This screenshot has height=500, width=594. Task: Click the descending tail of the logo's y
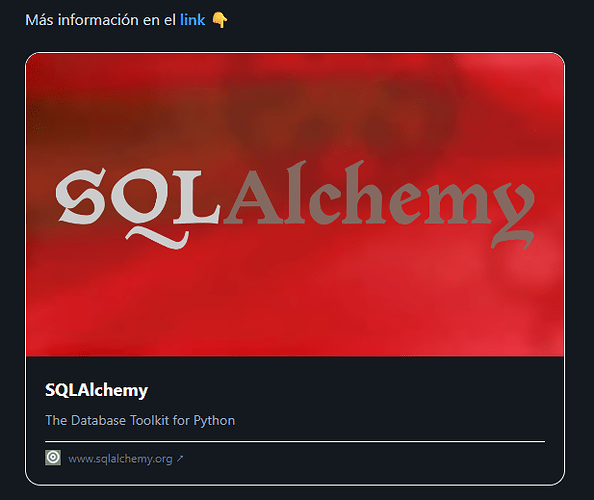pos(512,237)
